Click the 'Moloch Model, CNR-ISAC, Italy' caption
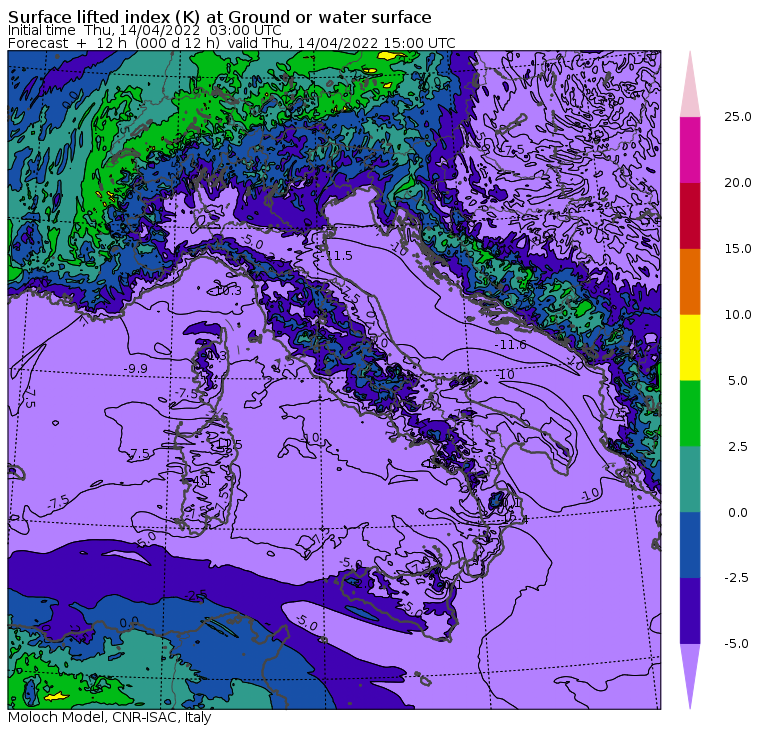 click(110, 717)
